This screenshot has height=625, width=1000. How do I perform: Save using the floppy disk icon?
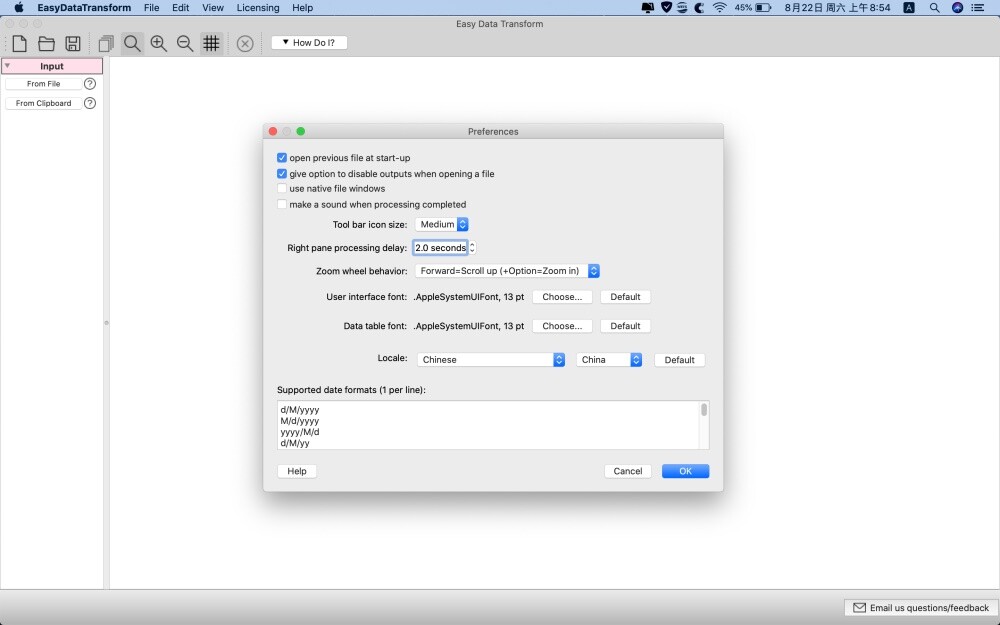[x=73, y=43]
